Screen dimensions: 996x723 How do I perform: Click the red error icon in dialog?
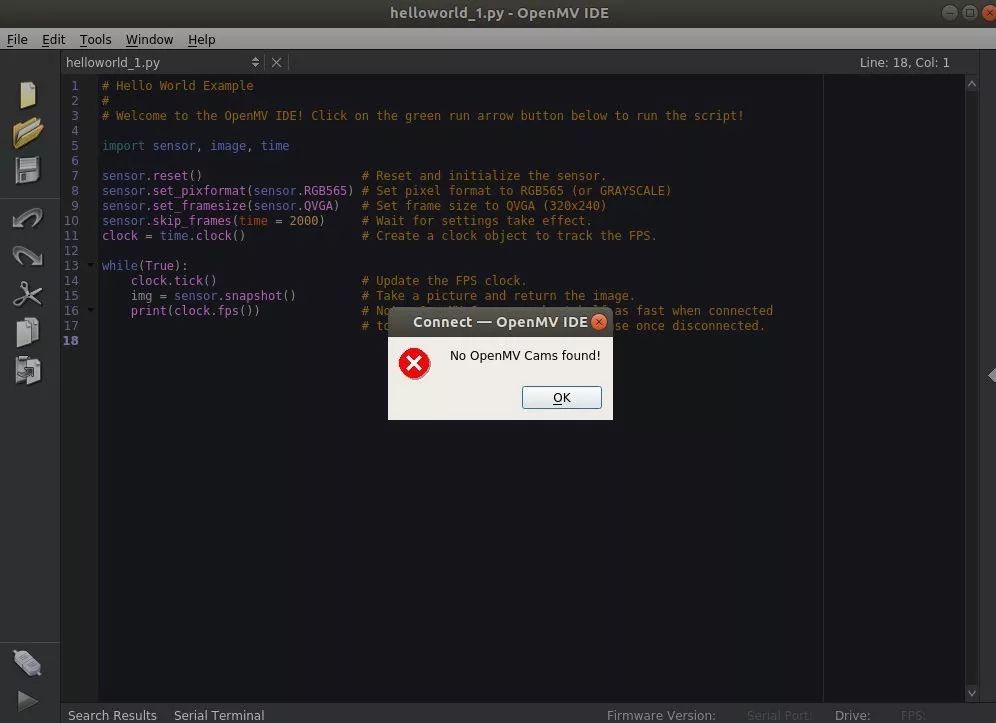coord(414,363)
